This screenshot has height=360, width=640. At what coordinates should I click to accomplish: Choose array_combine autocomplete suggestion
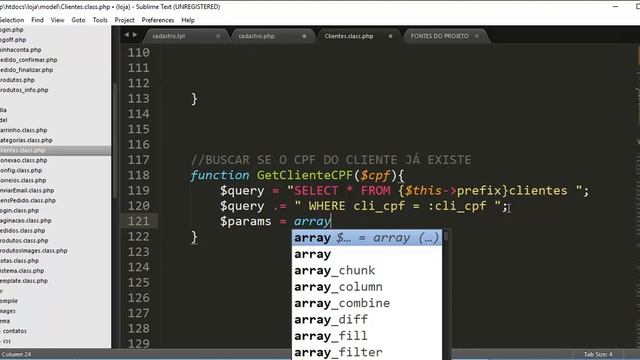[367, 303]
